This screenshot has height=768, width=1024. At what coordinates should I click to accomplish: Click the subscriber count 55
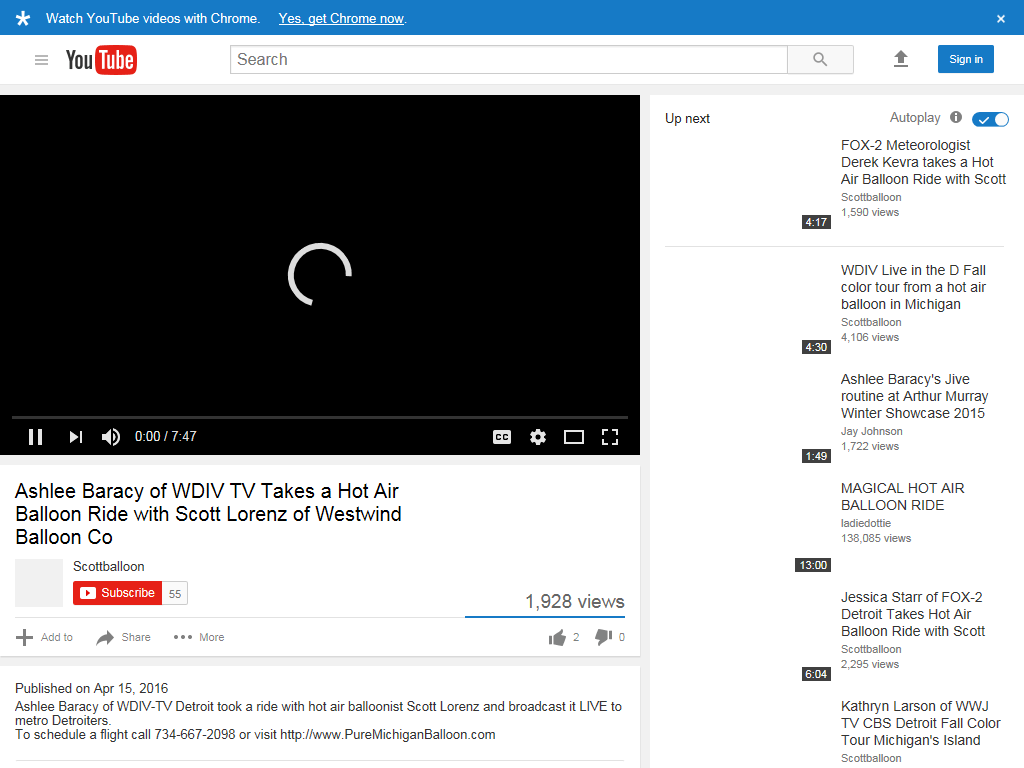click(x=175, y=594)
